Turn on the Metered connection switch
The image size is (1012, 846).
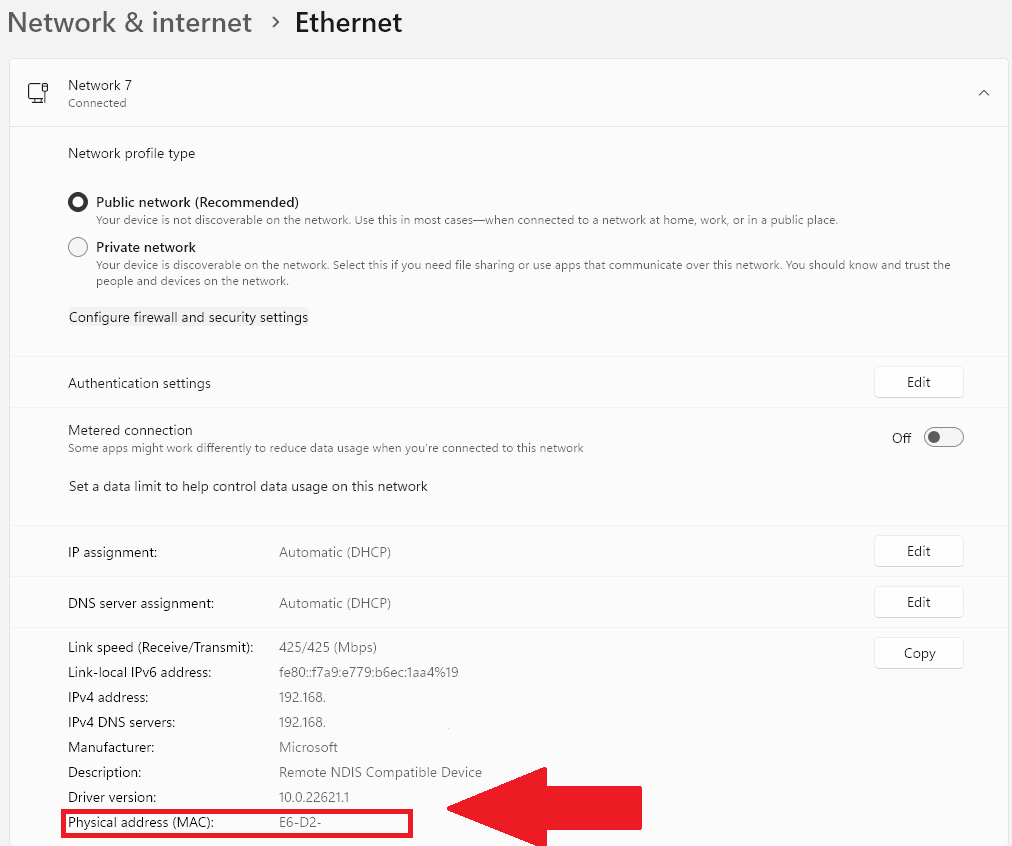coord(941,437)
